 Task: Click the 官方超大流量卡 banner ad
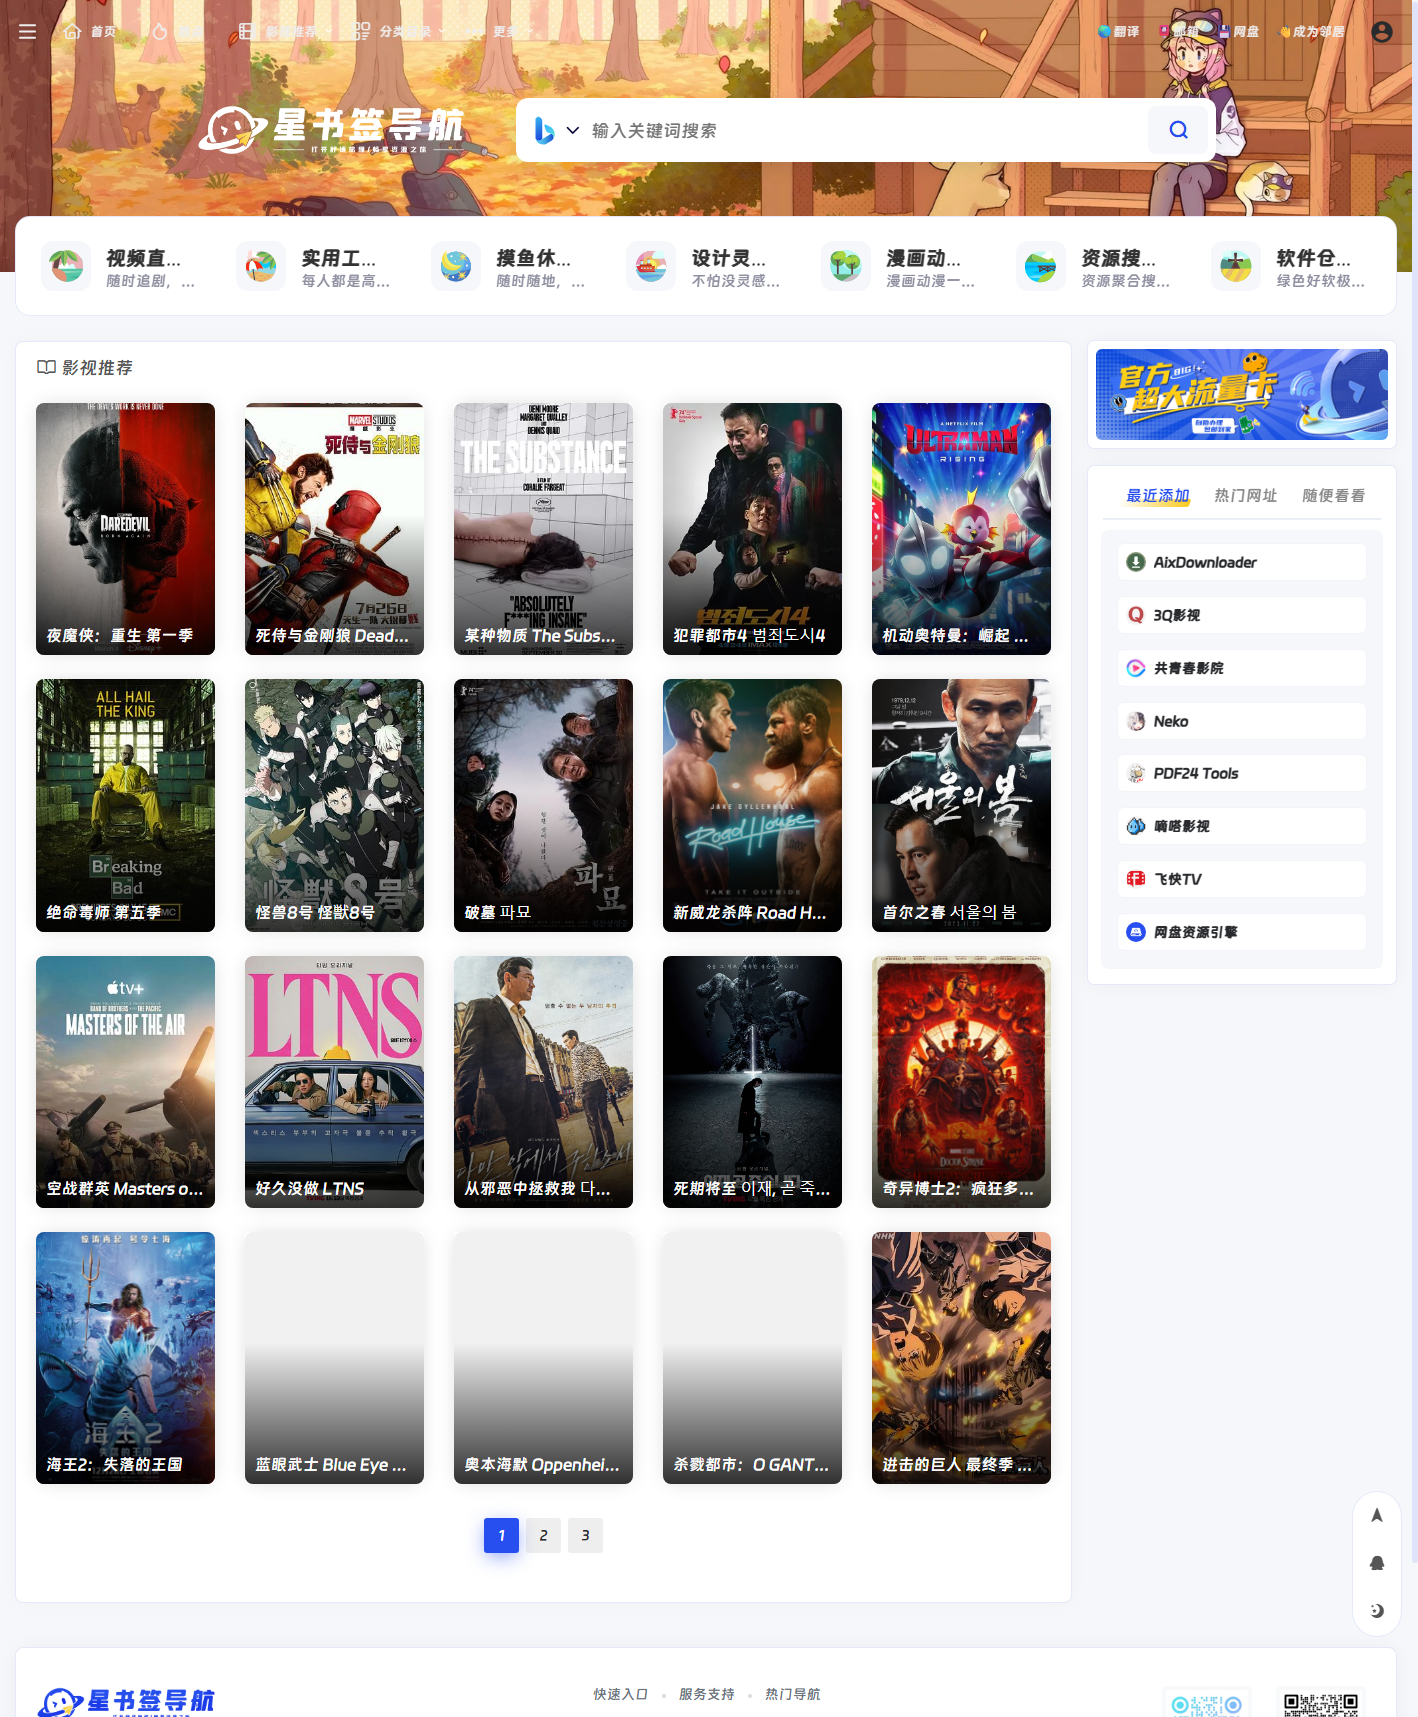click(1241, 394)
